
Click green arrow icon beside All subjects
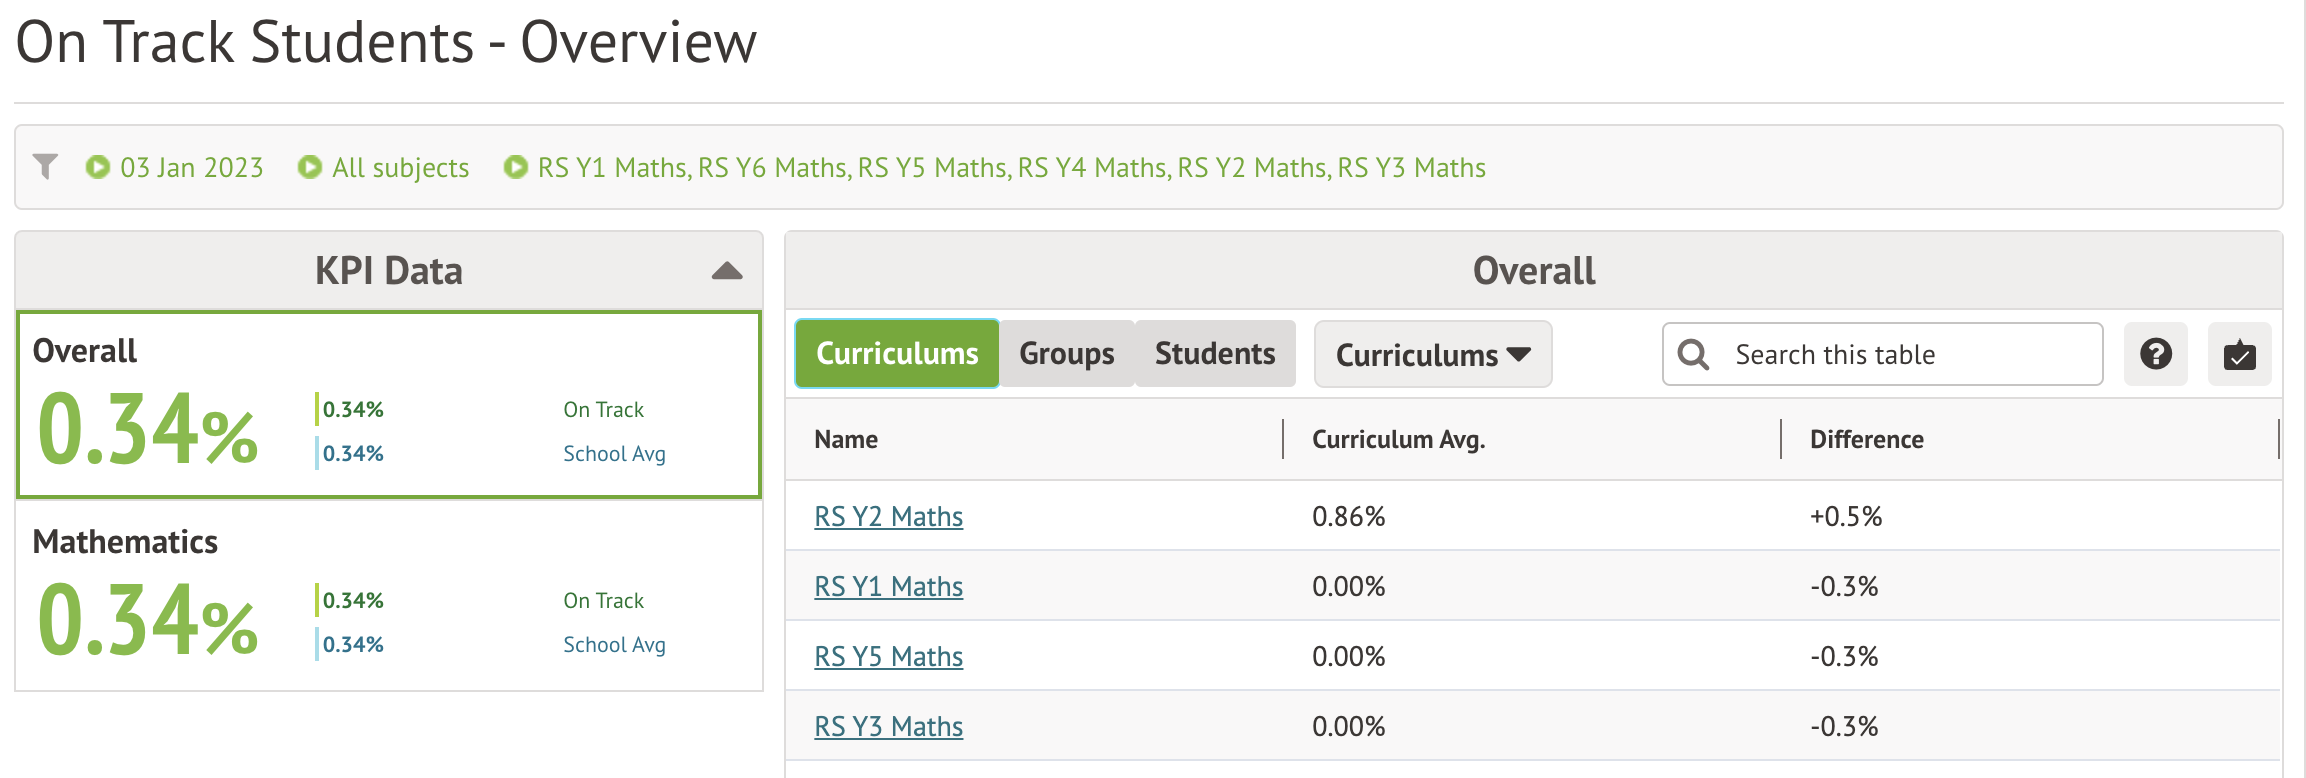(310, 167)
